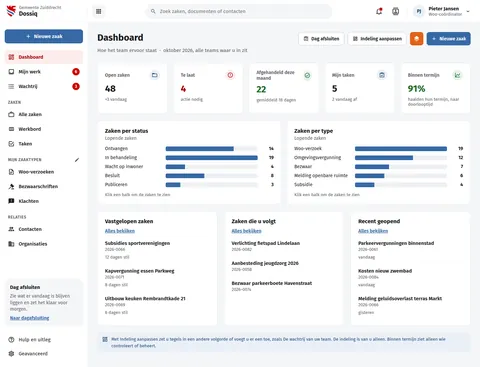
Task: Open the notifications bell icon
Action: click(379, 11)
